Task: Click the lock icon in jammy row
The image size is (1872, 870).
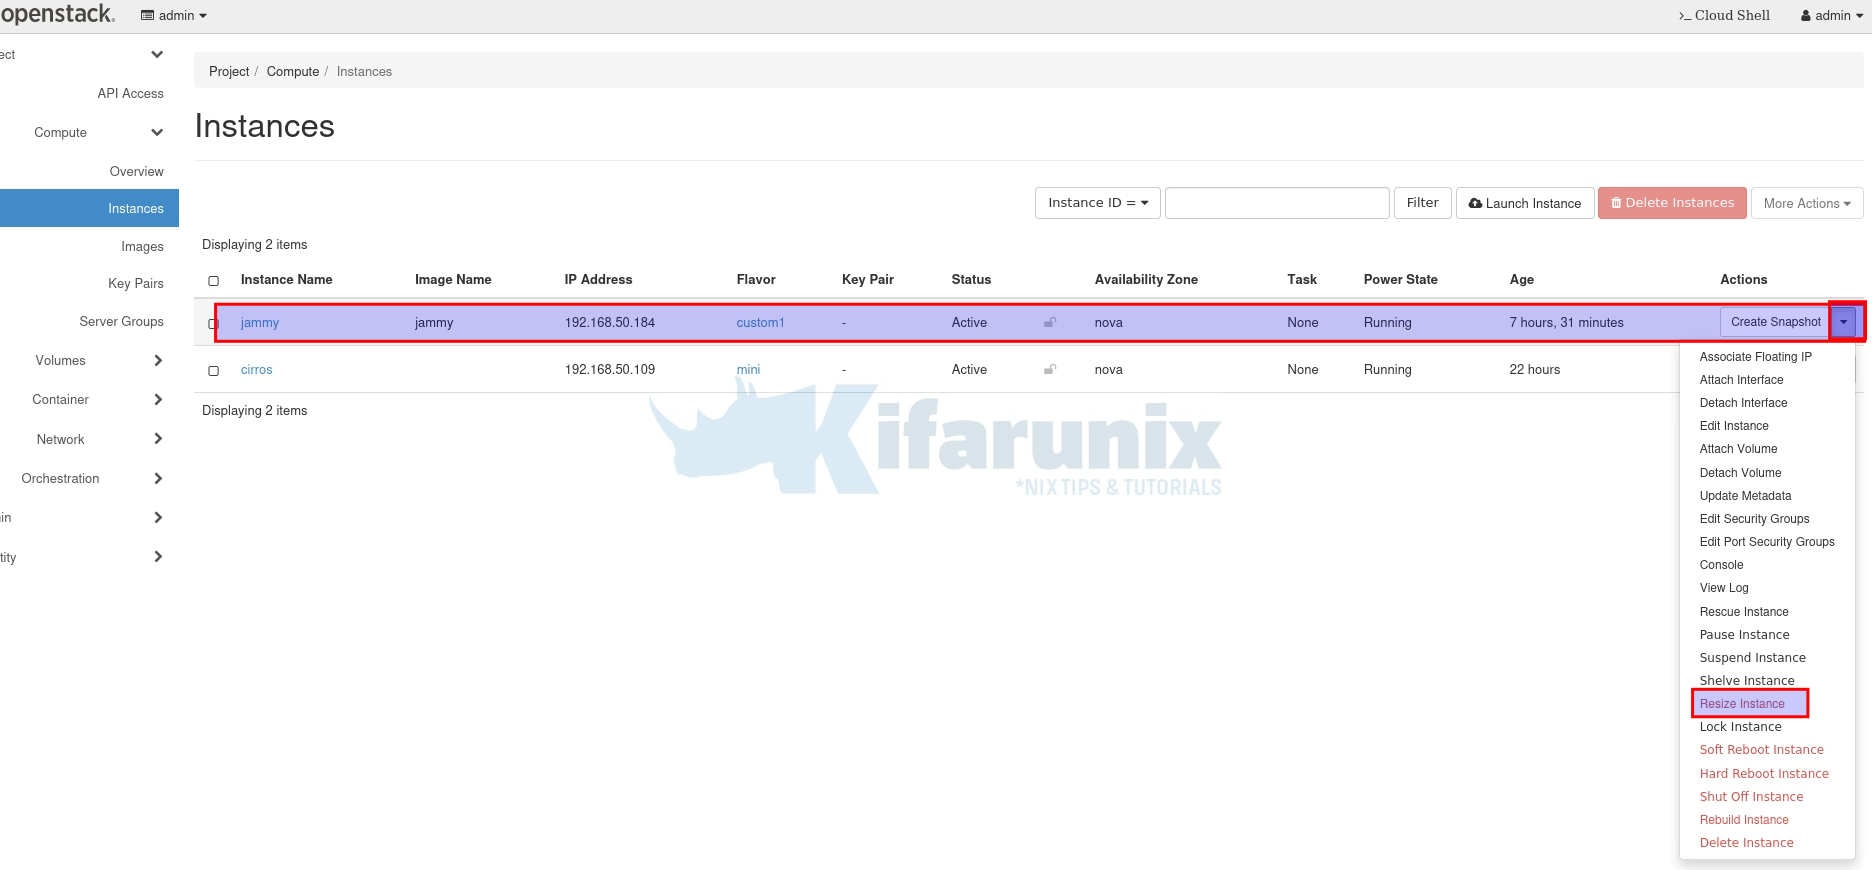Action: pos(1050,322)
